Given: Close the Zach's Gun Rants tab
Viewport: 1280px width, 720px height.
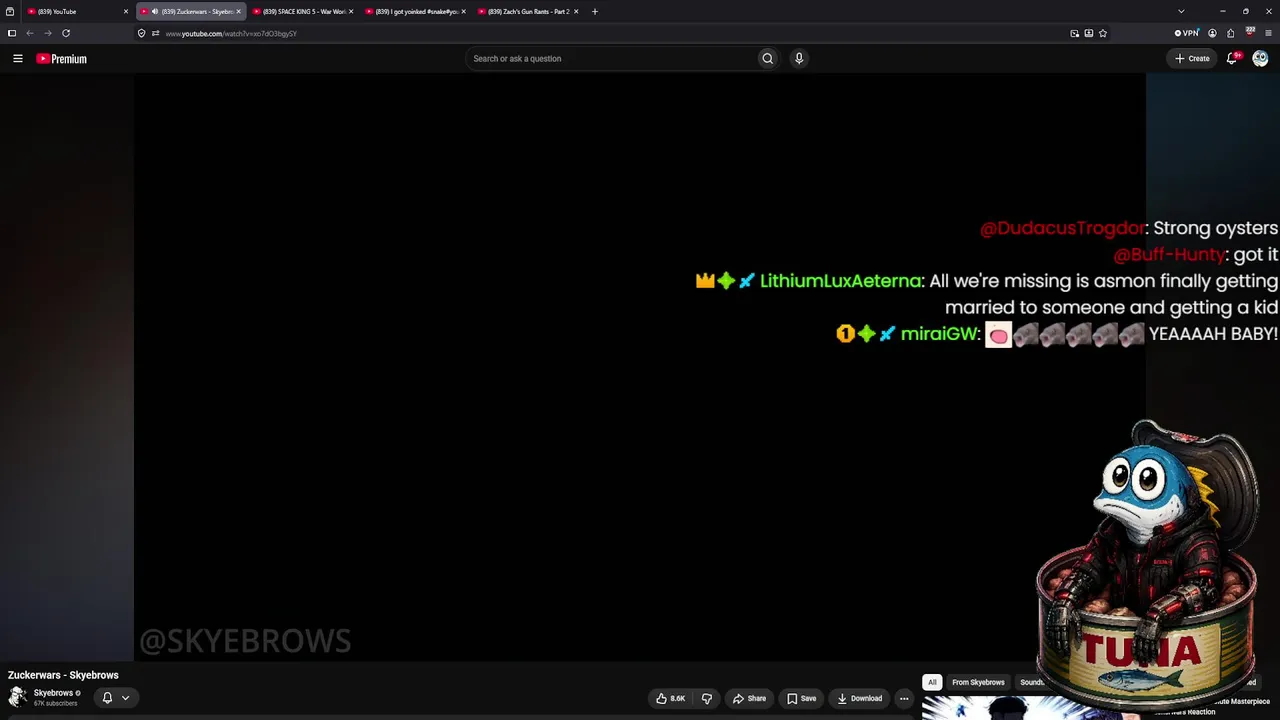Looking at the screenshot, I should point(576,11).
